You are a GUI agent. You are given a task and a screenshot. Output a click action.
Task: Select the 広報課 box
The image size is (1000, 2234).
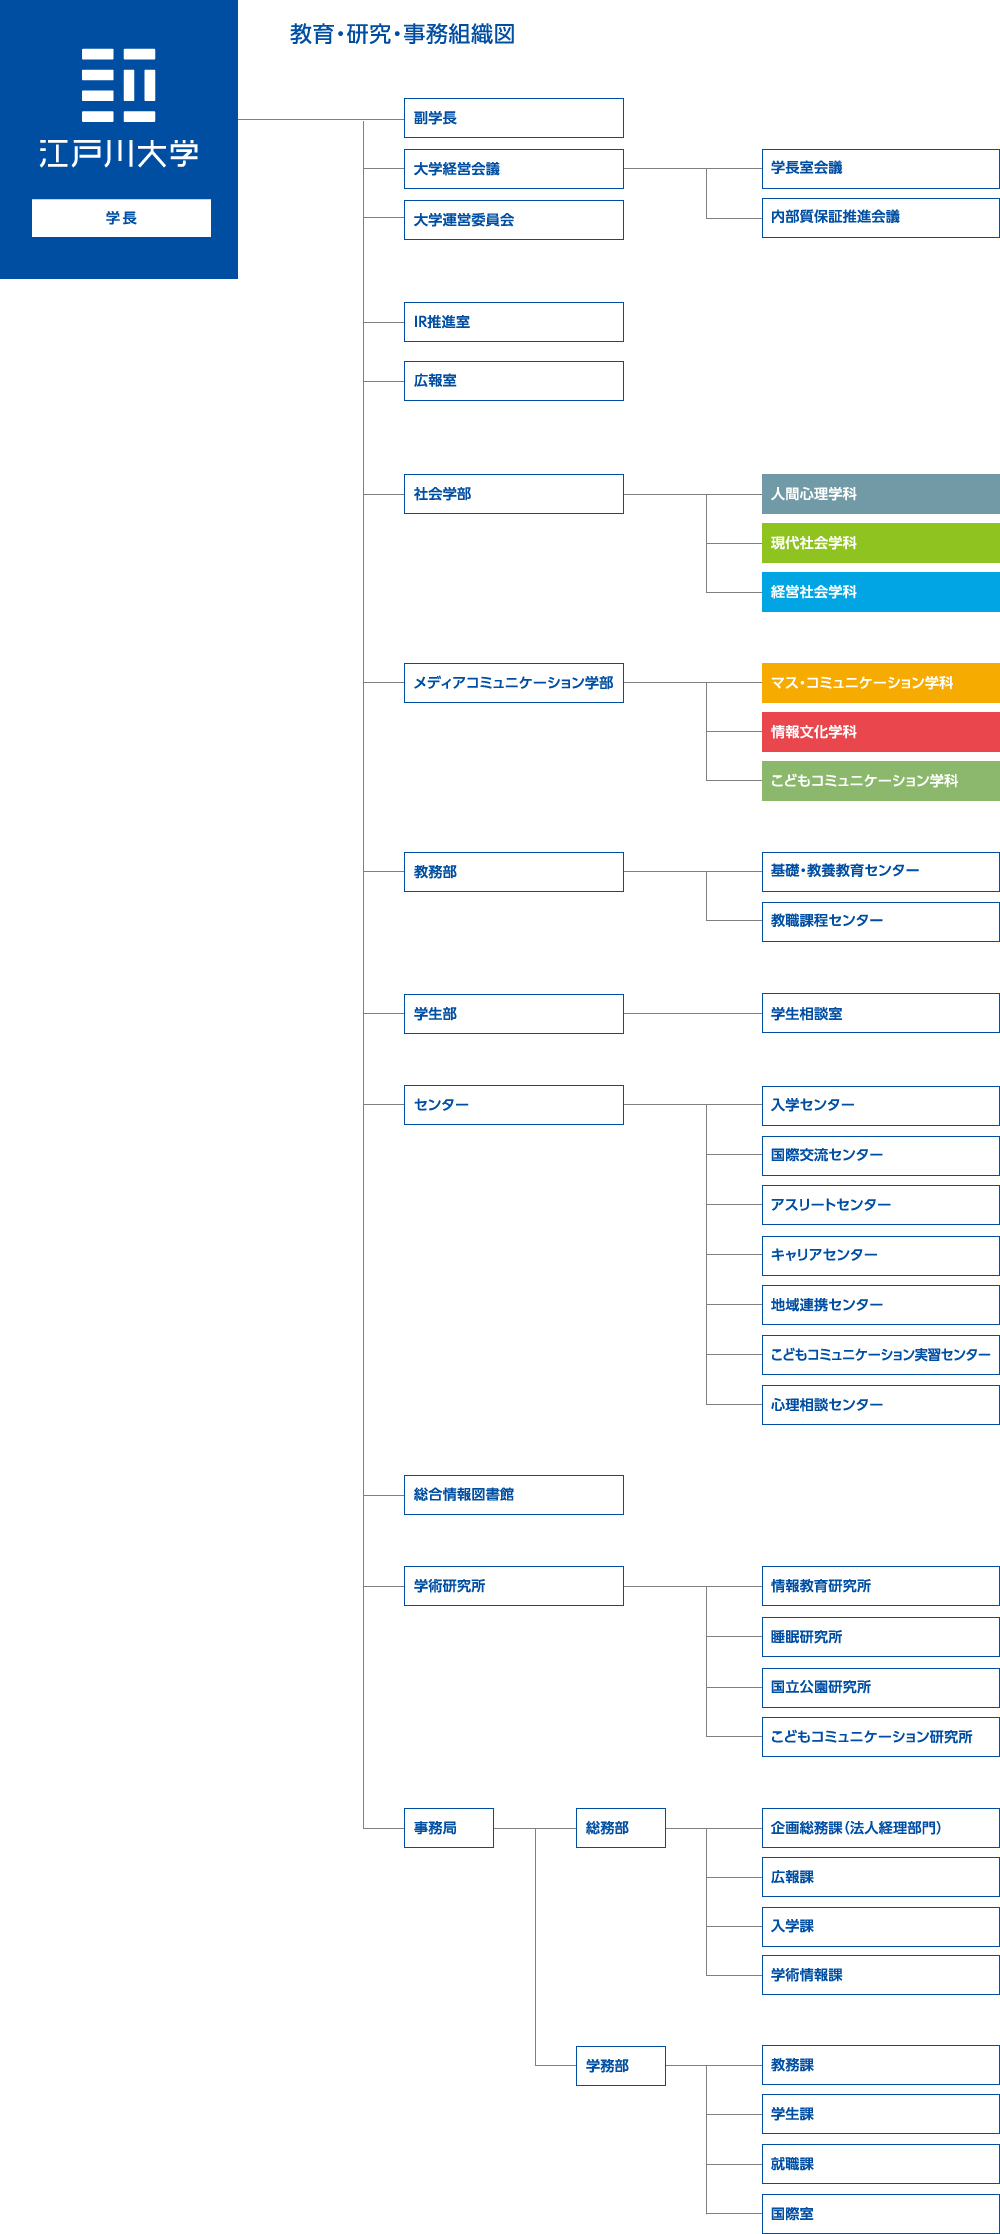881,1877
